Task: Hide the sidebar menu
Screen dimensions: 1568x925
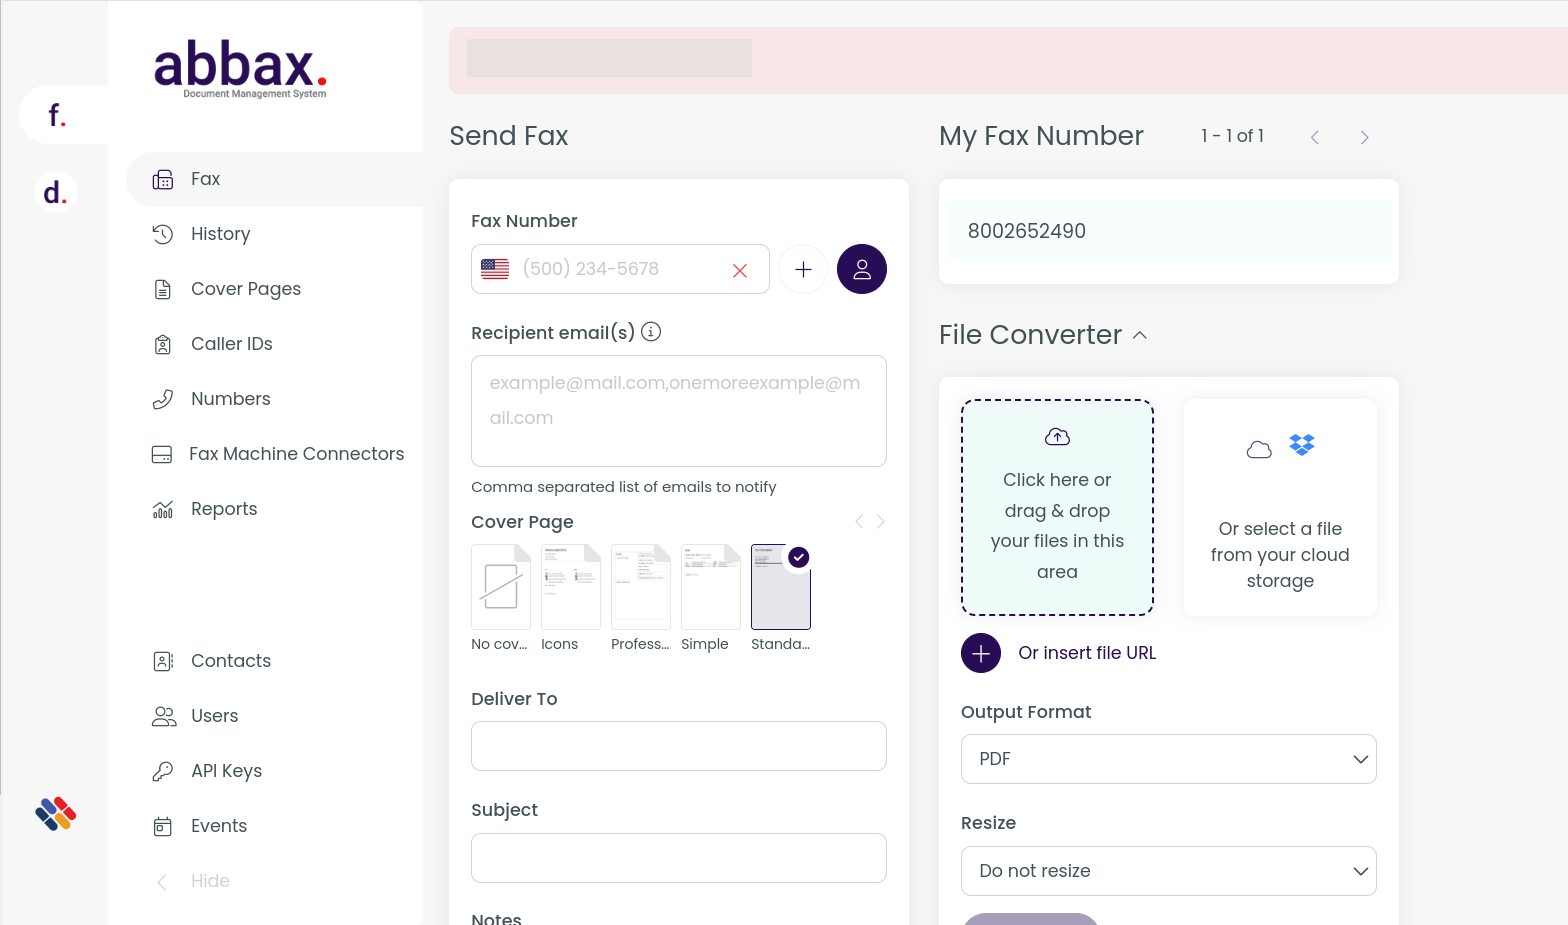Action: 209,881
